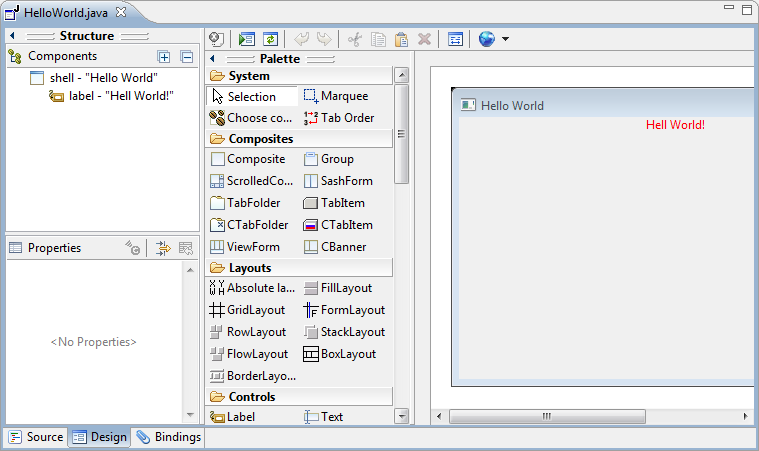Image resolution: width=759 pixels, height=451 pixels.
Task: Click the Copy icon in toolbar
Action: (x=378, y=39)
